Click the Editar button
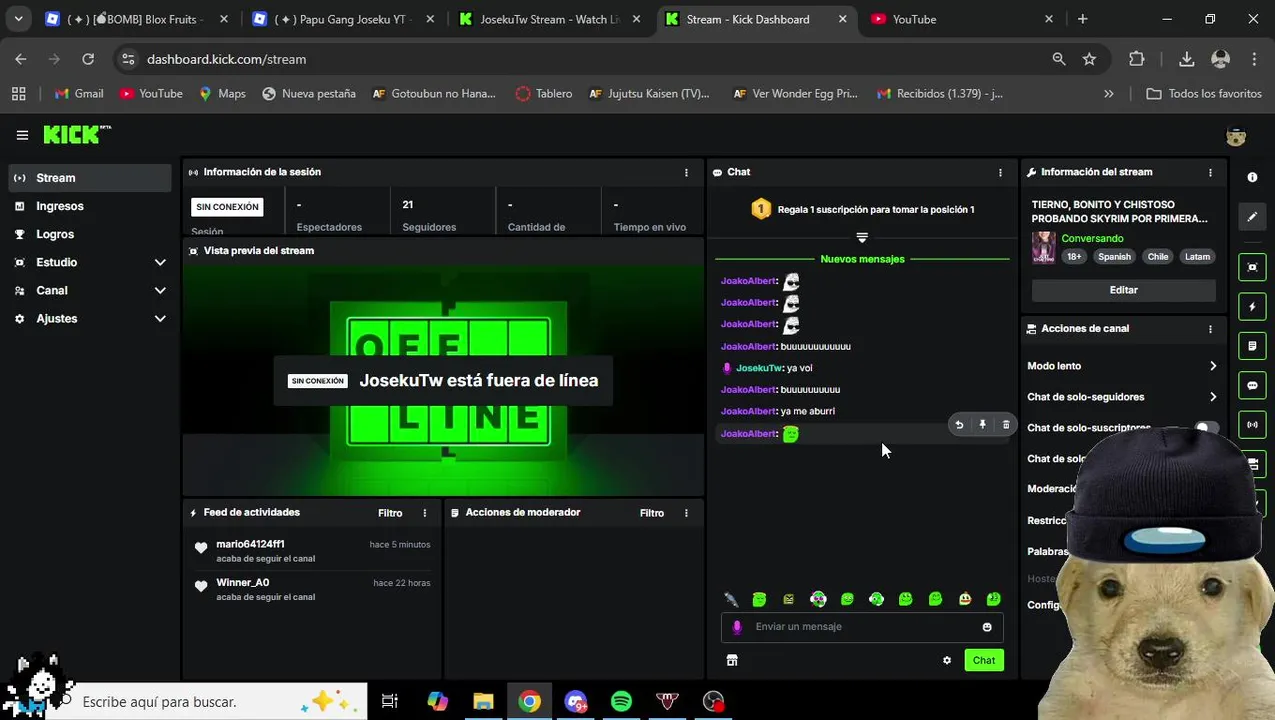1275x720 pixels. tap(1123, 290)
